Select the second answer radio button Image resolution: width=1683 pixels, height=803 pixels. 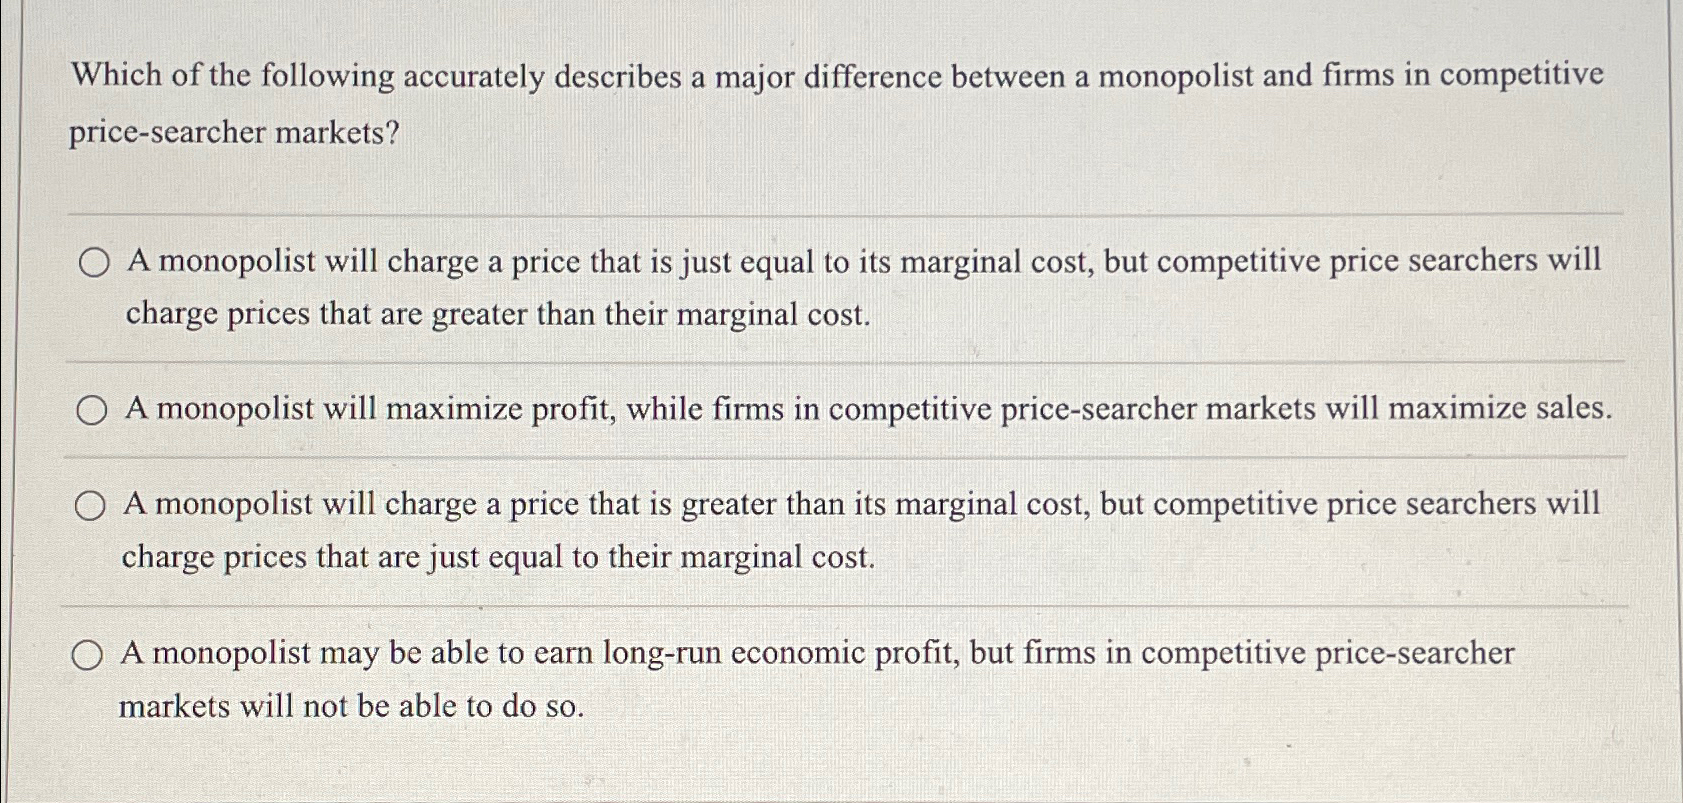click(x=92, y=408)
